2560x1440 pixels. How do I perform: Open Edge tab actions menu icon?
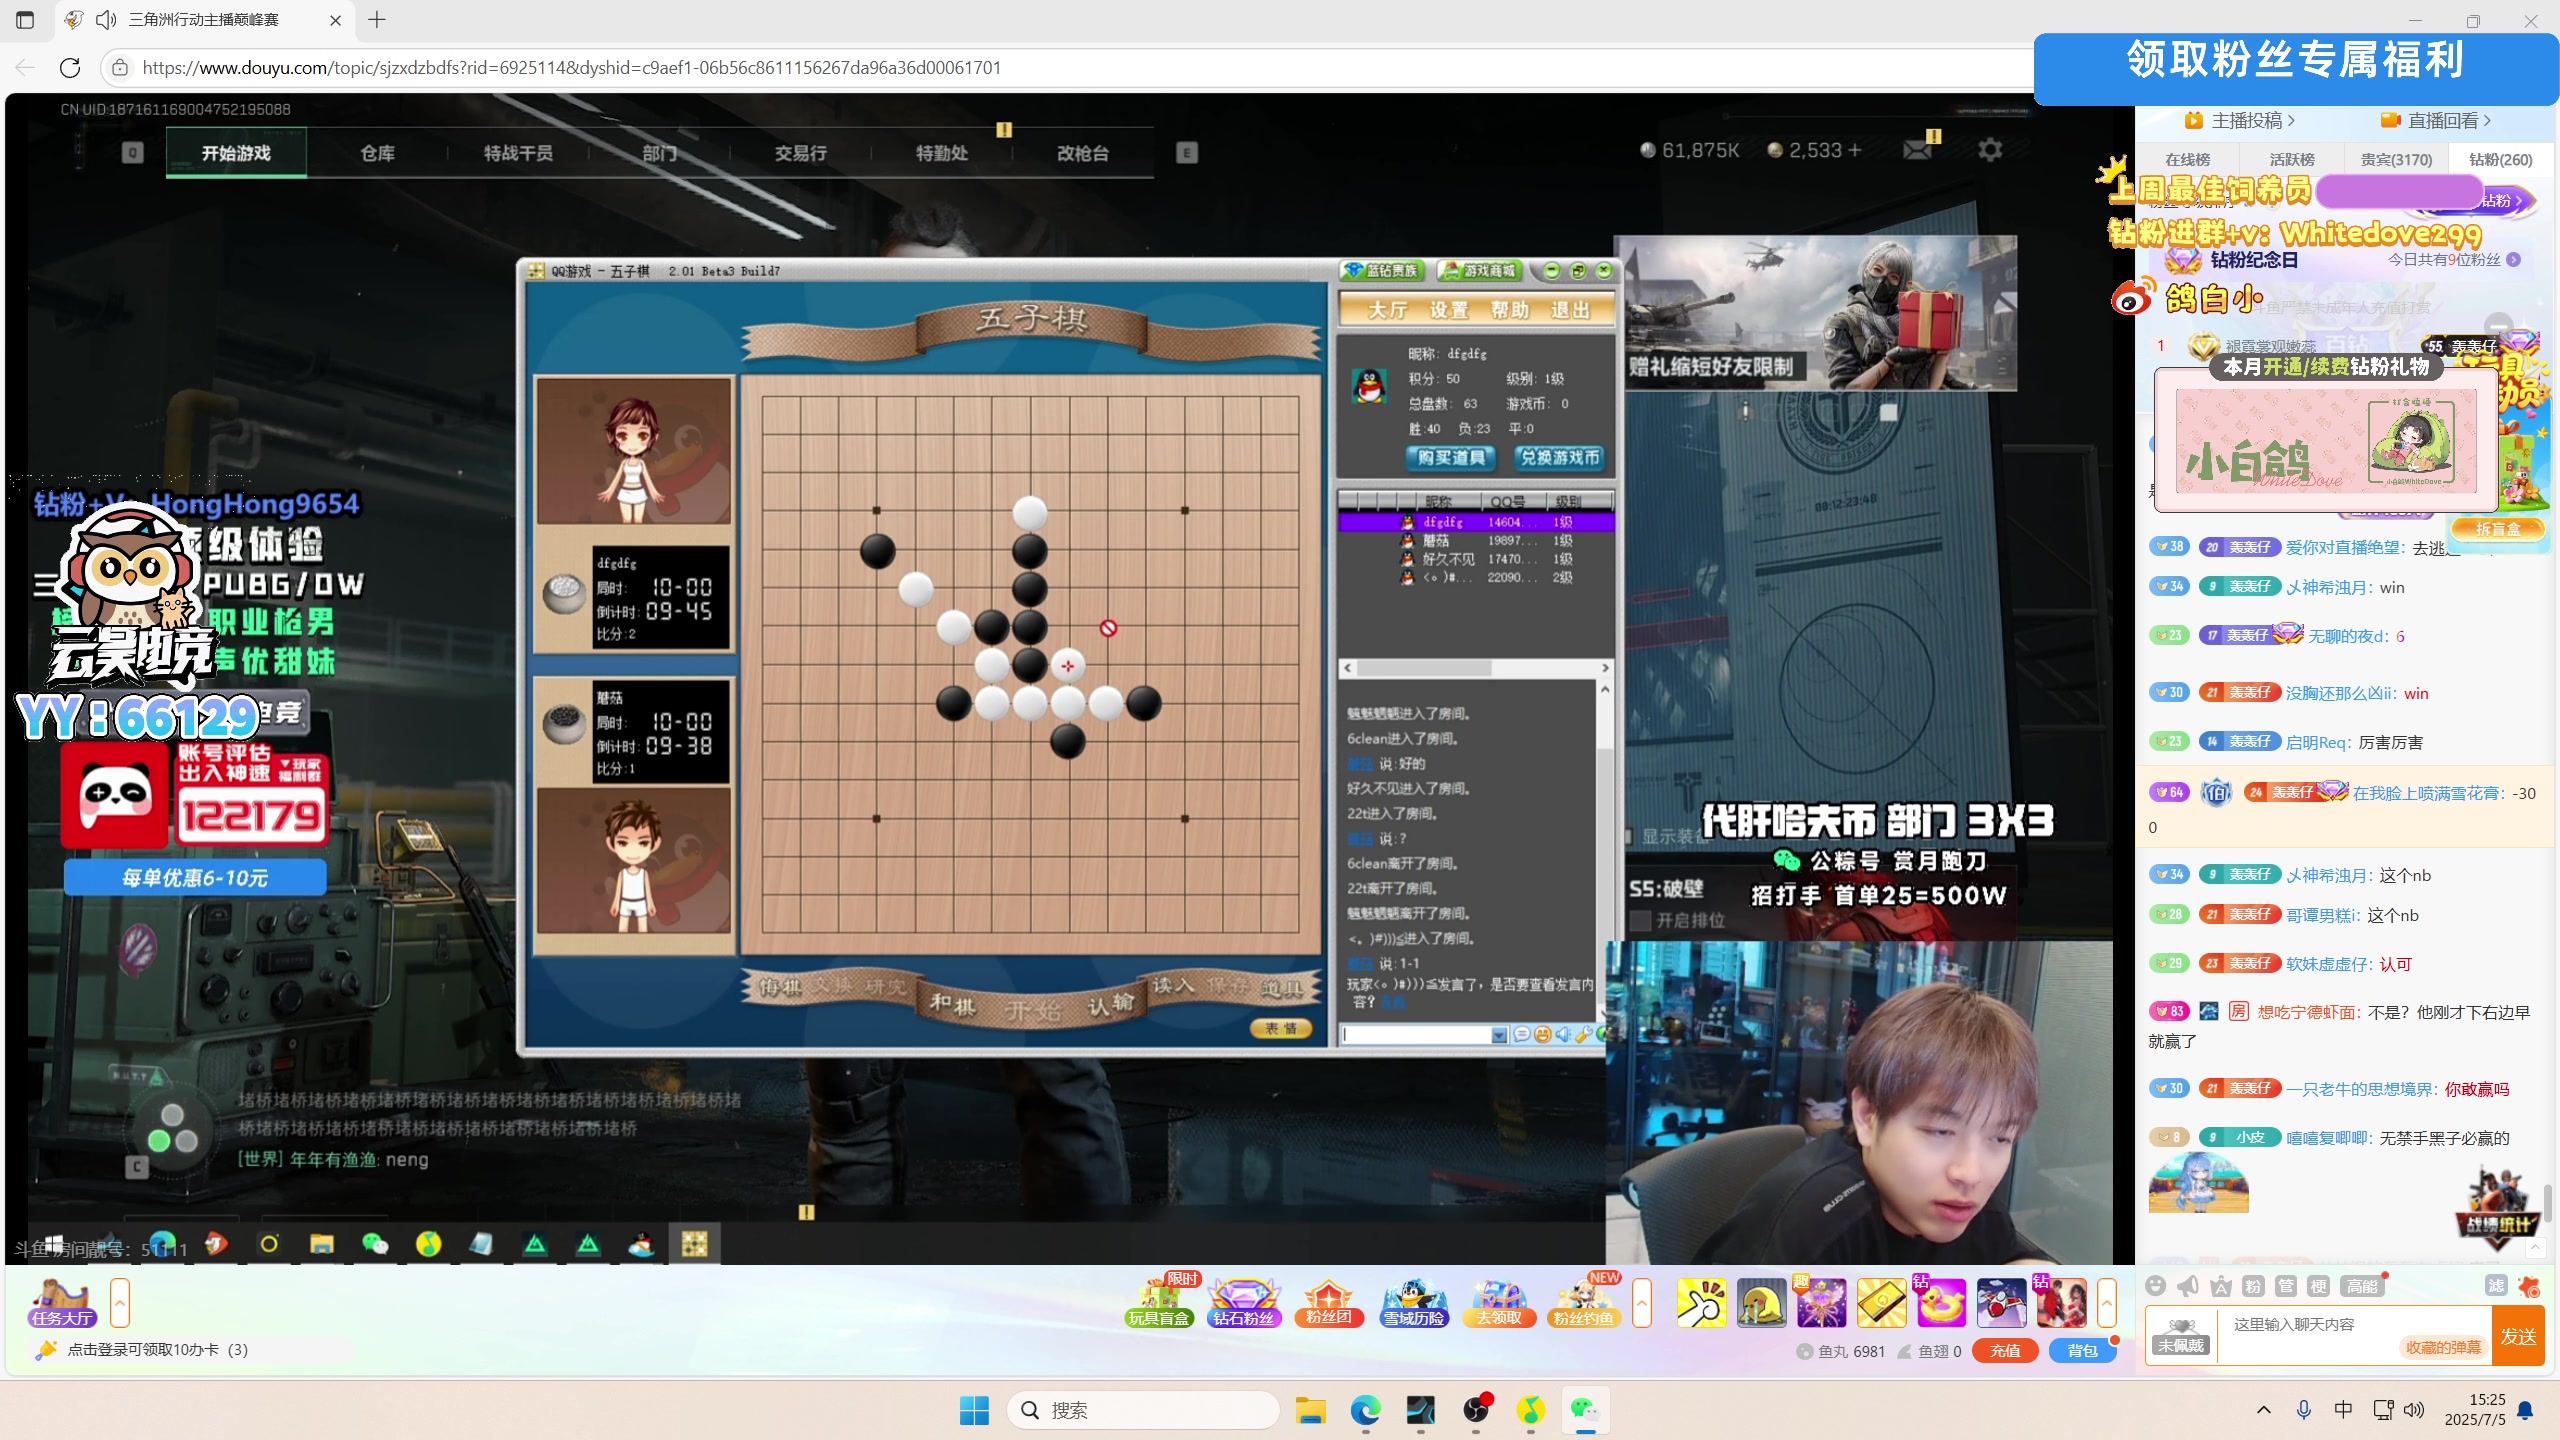[25, 20]
